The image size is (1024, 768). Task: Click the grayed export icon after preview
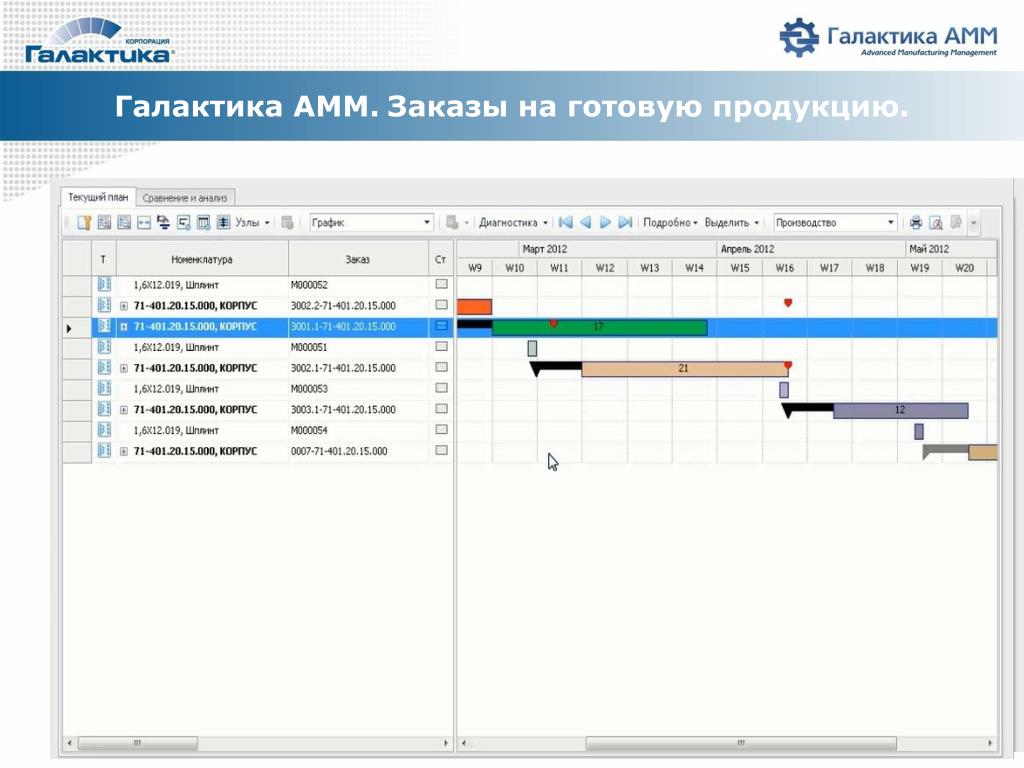(955, 223)
